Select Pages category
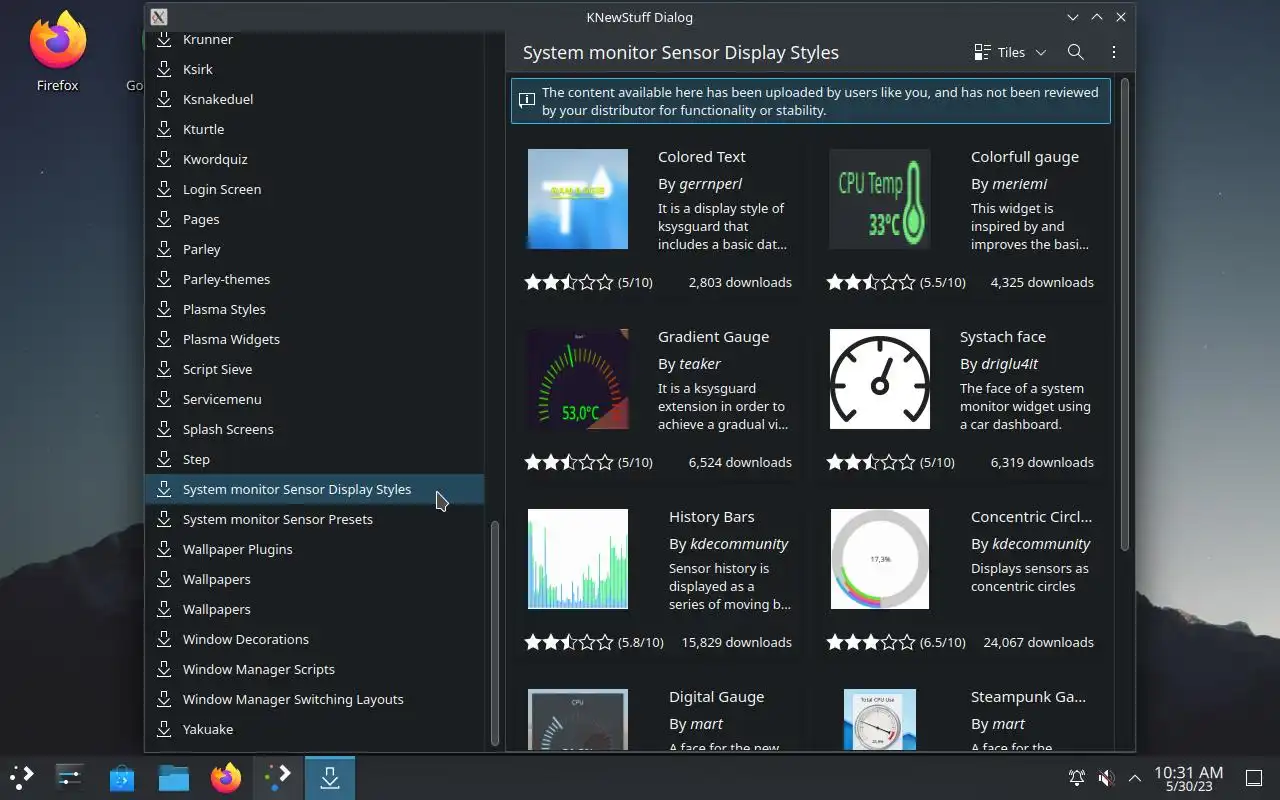The image size is (1280, 800). [314, 219]
